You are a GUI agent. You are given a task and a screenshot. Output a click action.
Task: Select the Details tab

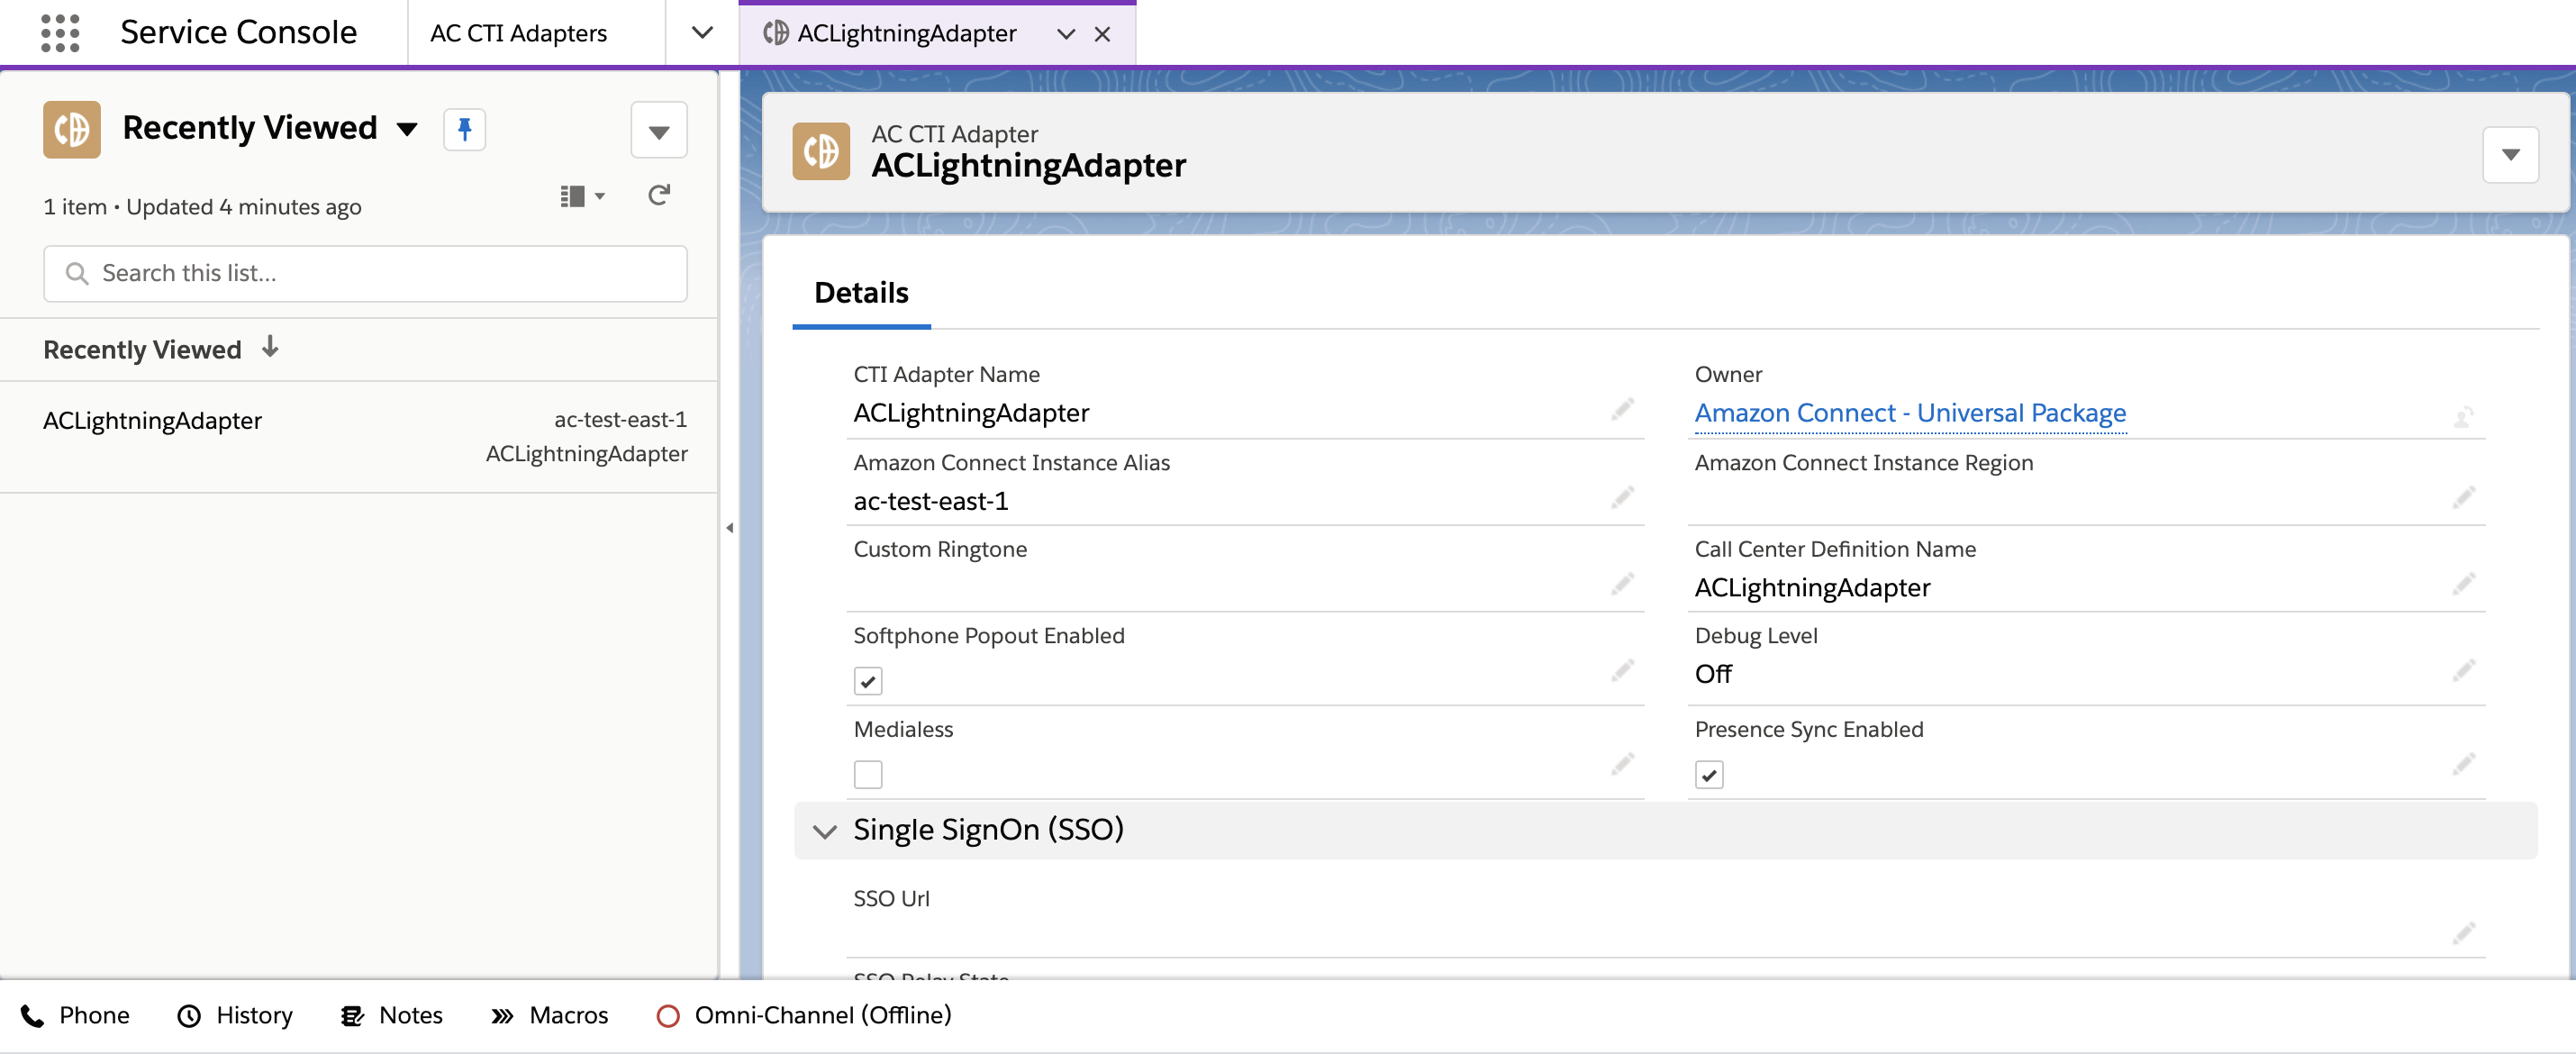(x=861, y=293)
